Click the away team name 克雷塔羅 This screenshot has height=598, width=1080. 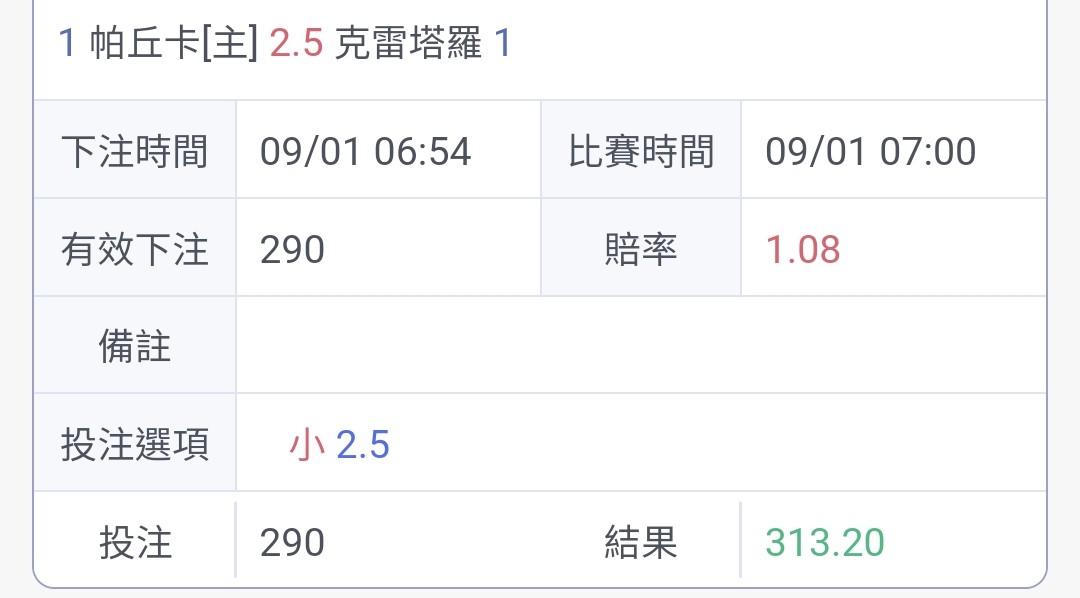point(408,45)
